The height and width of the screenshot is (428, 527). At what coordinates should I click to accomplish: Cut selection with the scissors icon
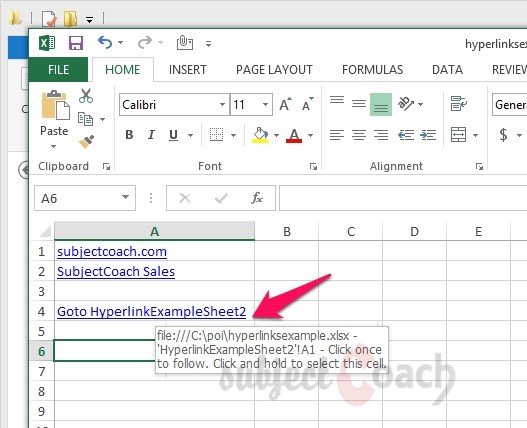point(86,95)
